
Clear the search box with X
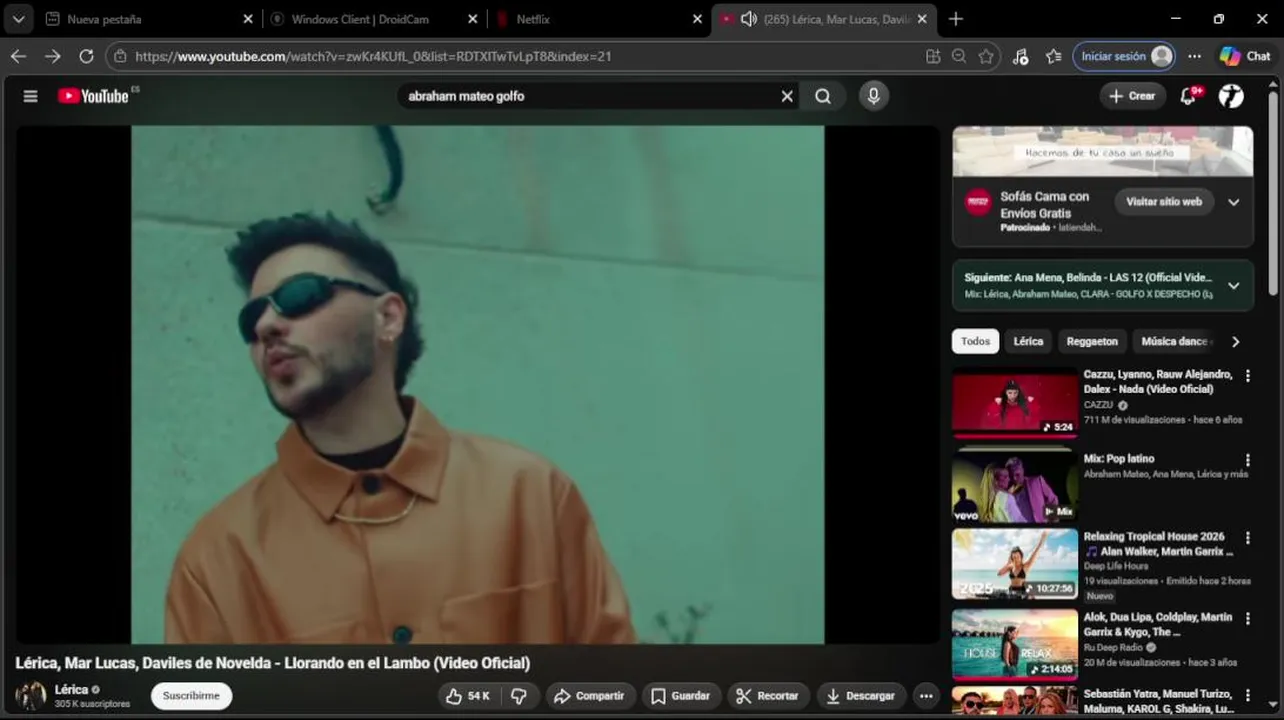[787, 96]
